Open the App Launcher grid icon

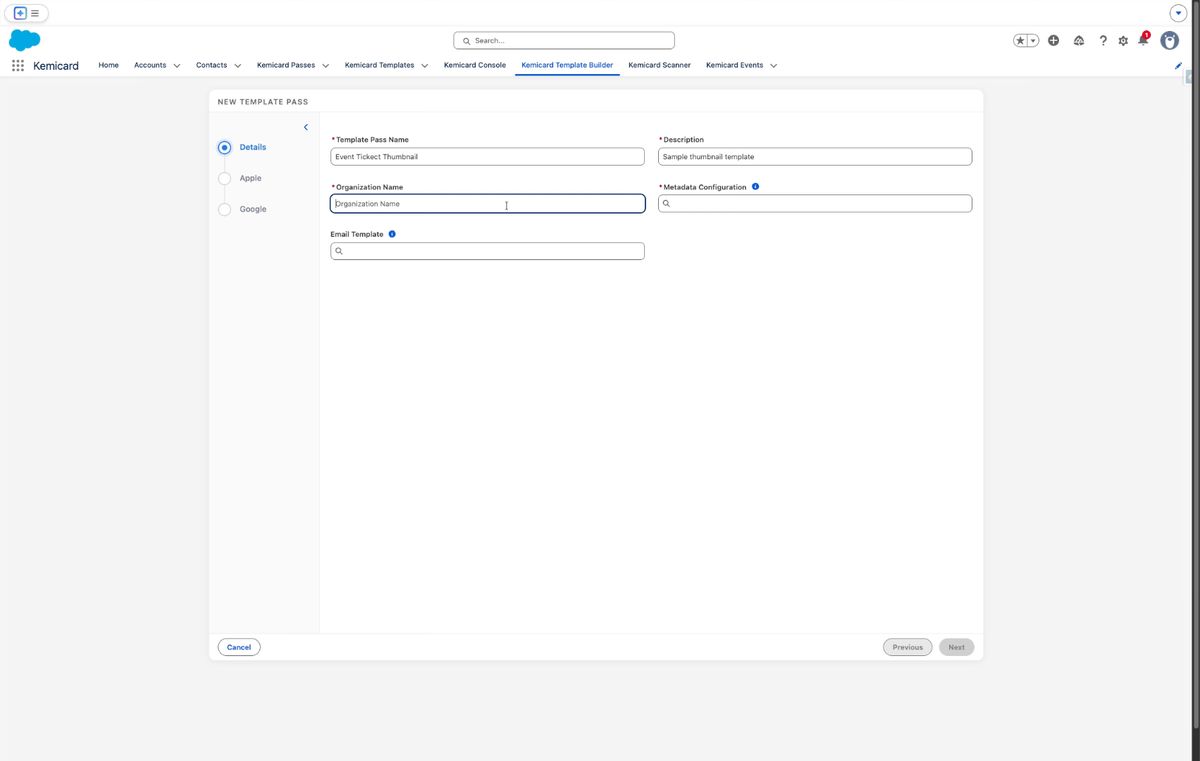(18, 65)
